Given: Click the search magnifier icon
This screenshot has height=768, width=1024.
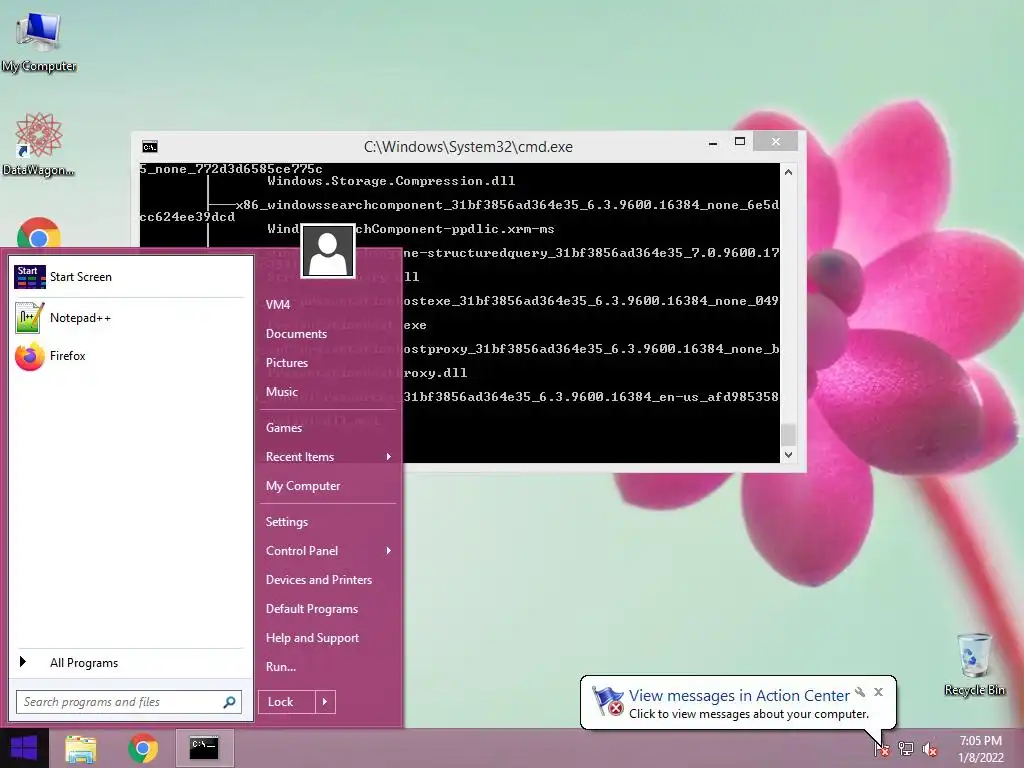Looking at the screenshot, I should point(229,702).
